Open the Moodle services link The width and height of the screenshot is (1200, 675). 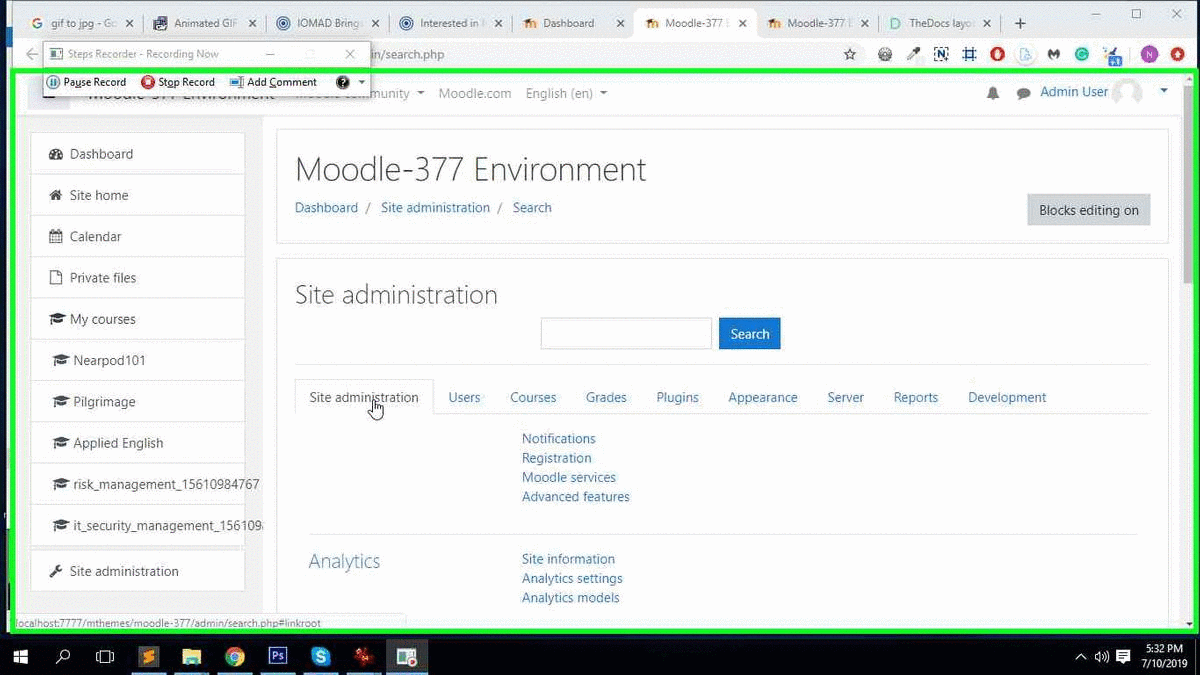(569, 477)
